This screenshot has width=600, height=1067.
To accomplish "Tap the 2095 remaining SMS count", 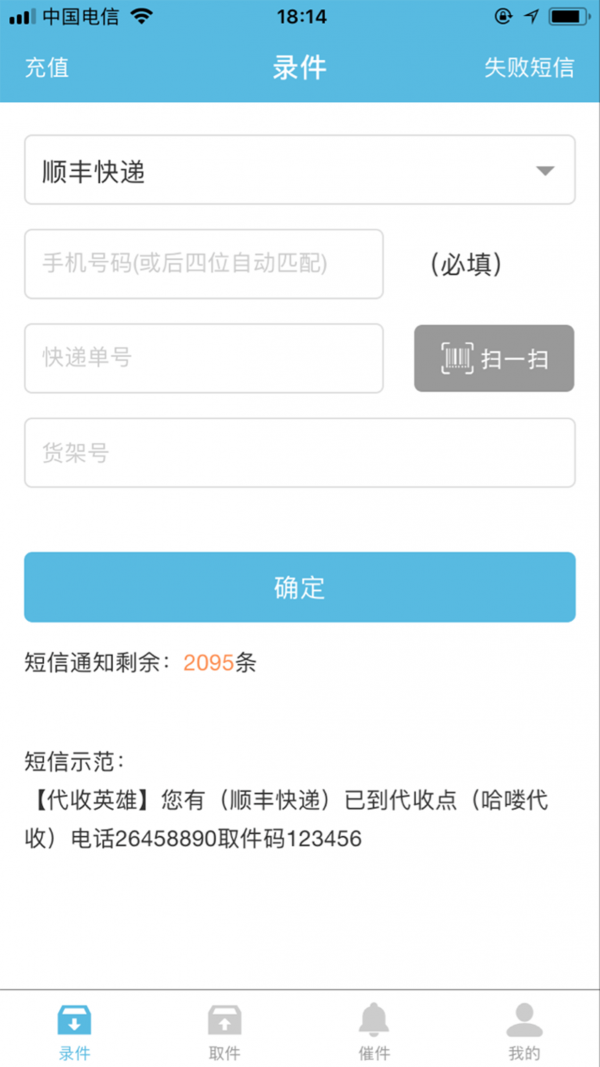I will click(x=208, y=662).
